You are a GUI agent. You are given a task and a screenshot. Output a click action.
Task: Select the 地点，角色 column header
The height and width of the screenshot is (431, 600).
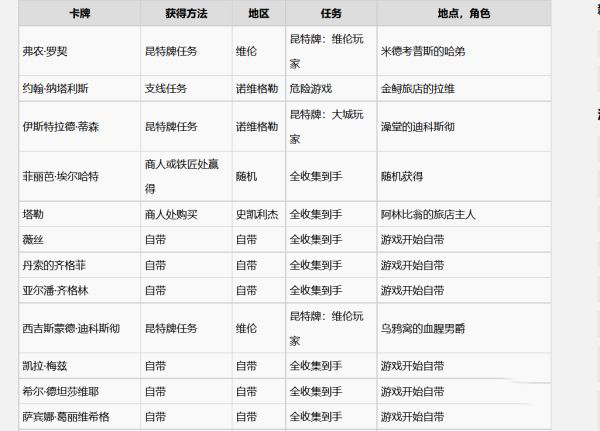click(x=463, y=14)
